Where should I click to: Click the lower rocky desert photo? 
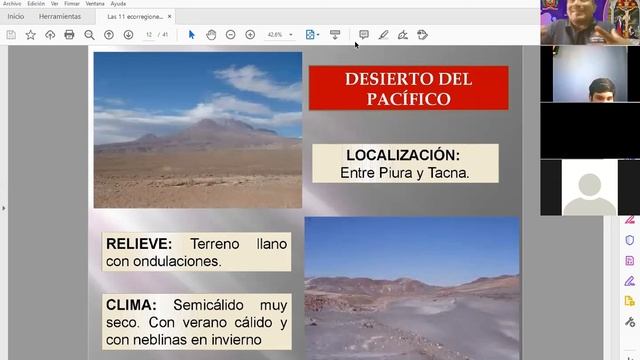(412, 288)
